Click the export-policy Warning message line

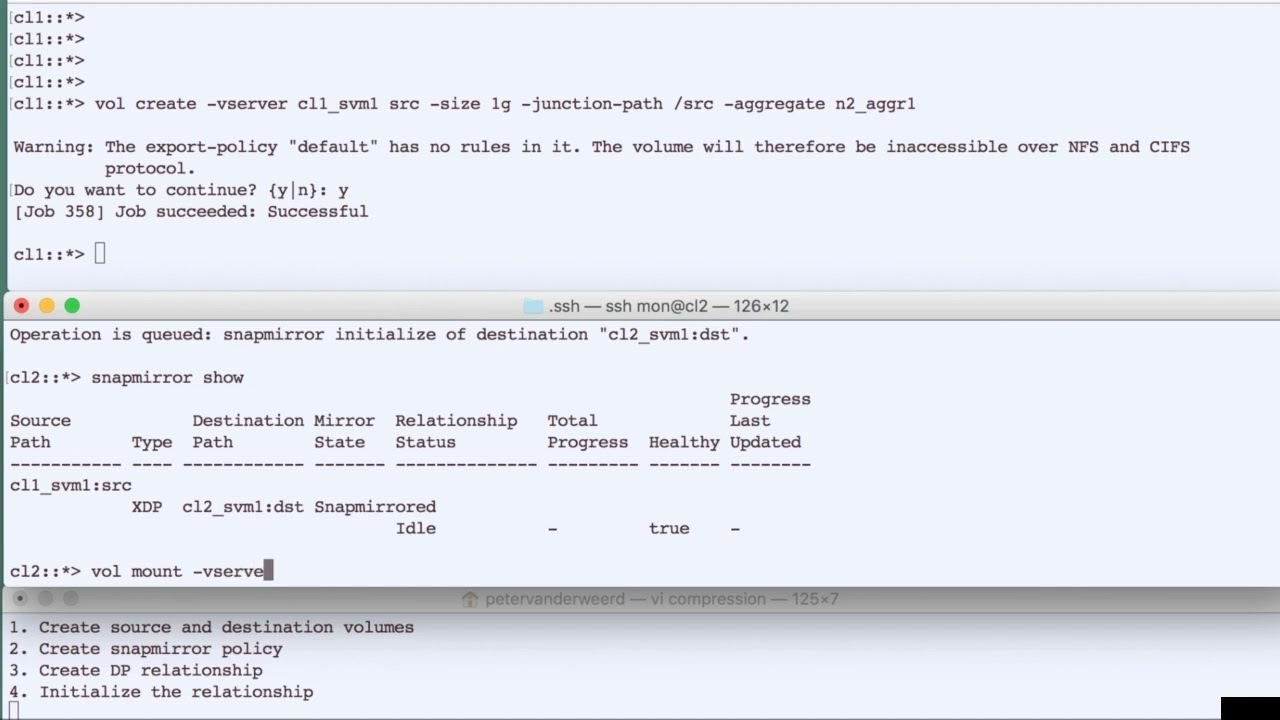[601, 157]
